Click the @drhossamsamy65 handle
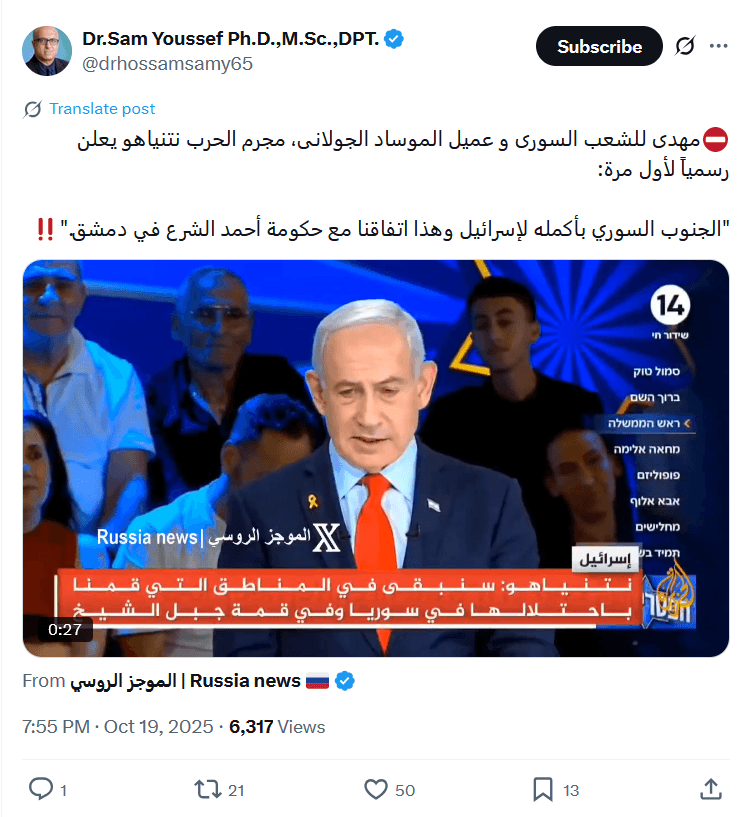This screenshot has height=817, width=741. [167, 64]
